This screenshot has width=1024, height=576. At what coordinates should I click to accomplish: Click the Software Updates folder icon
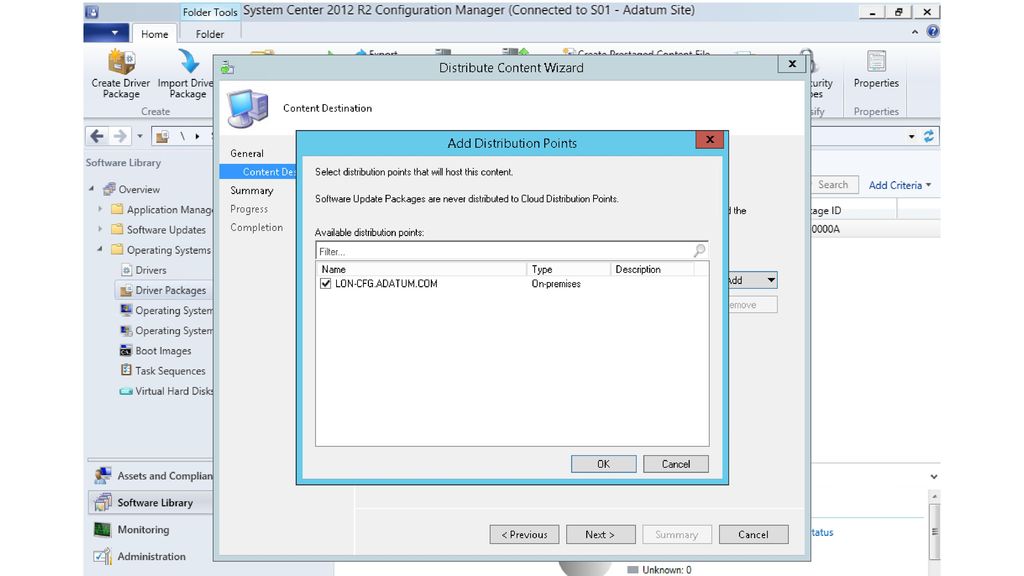pos(117,229)
